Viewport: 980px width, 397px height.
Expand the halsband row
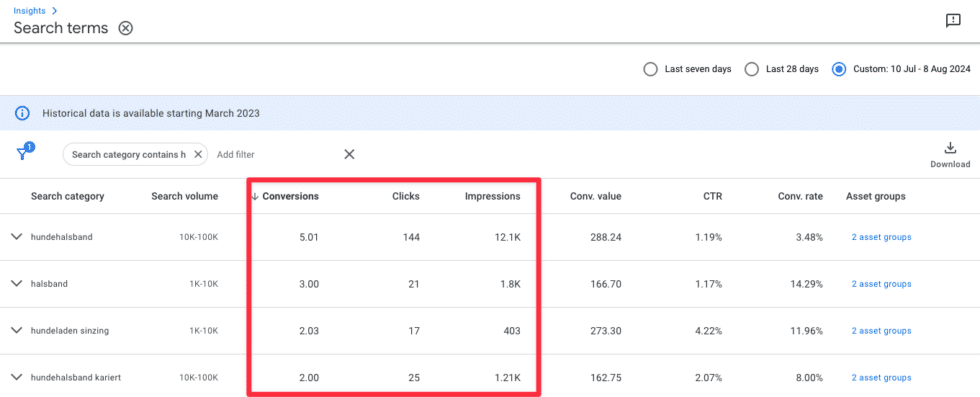click(x=17, y=284)
